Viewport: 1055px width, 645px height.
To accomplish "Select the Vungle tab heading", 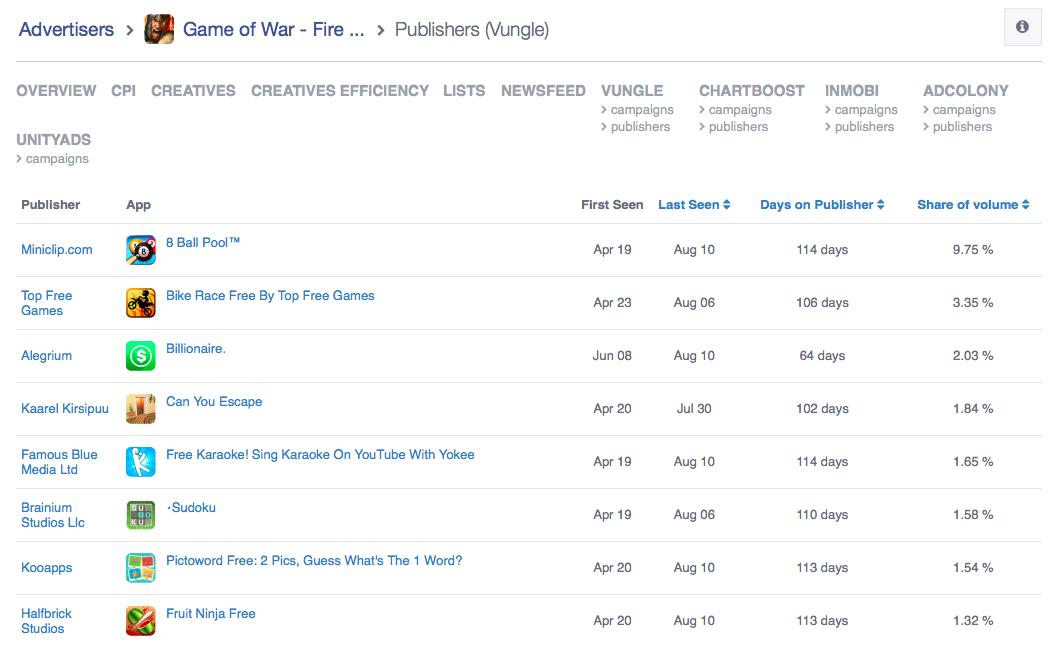I will pos(632,91).
